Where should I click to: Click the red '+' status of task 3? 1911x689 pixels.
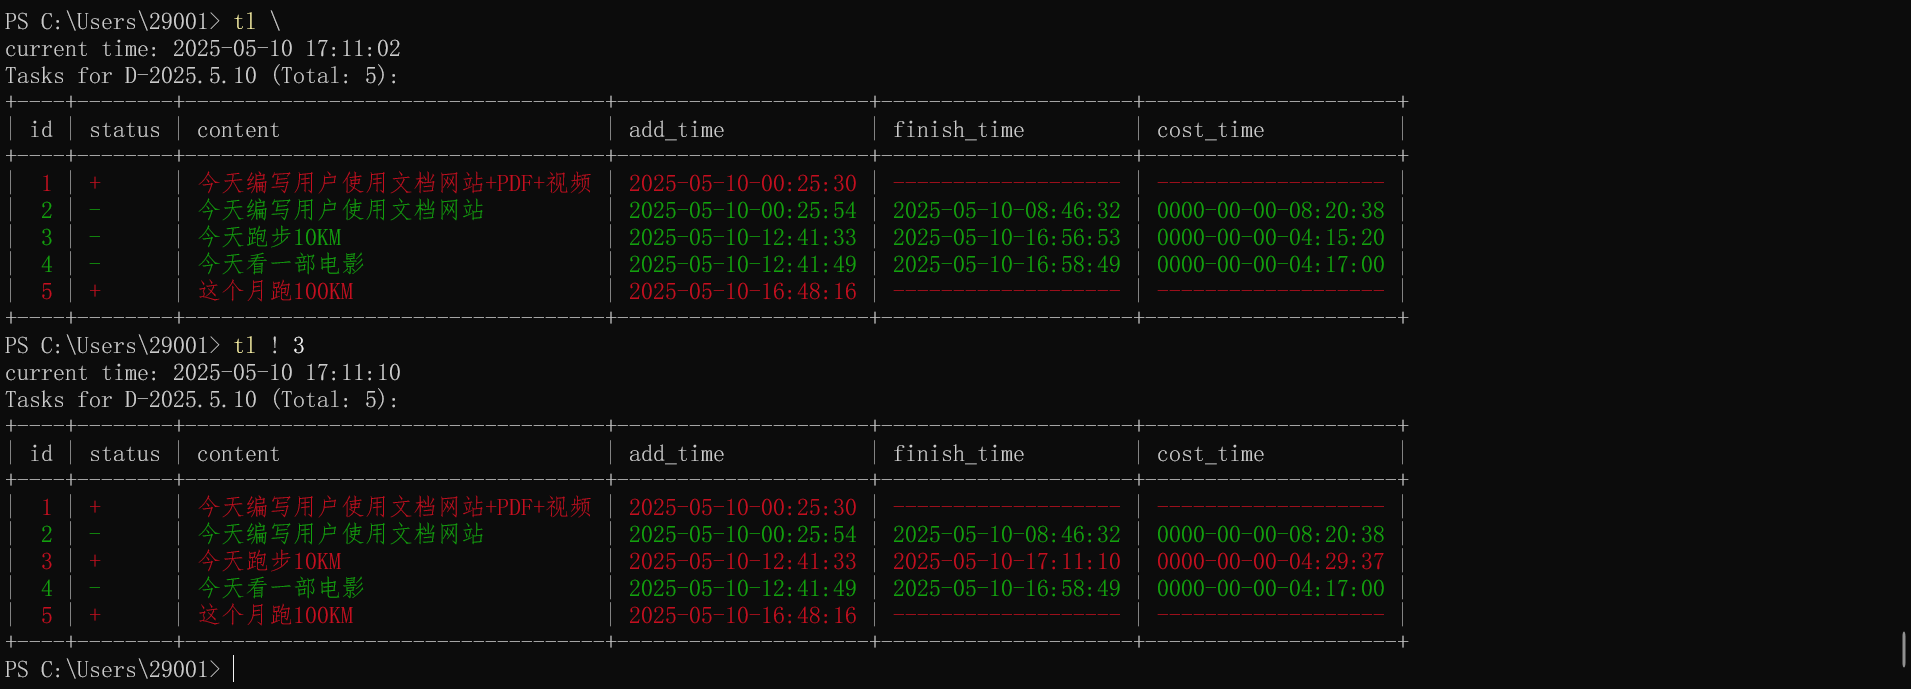[x=95, y=561]
